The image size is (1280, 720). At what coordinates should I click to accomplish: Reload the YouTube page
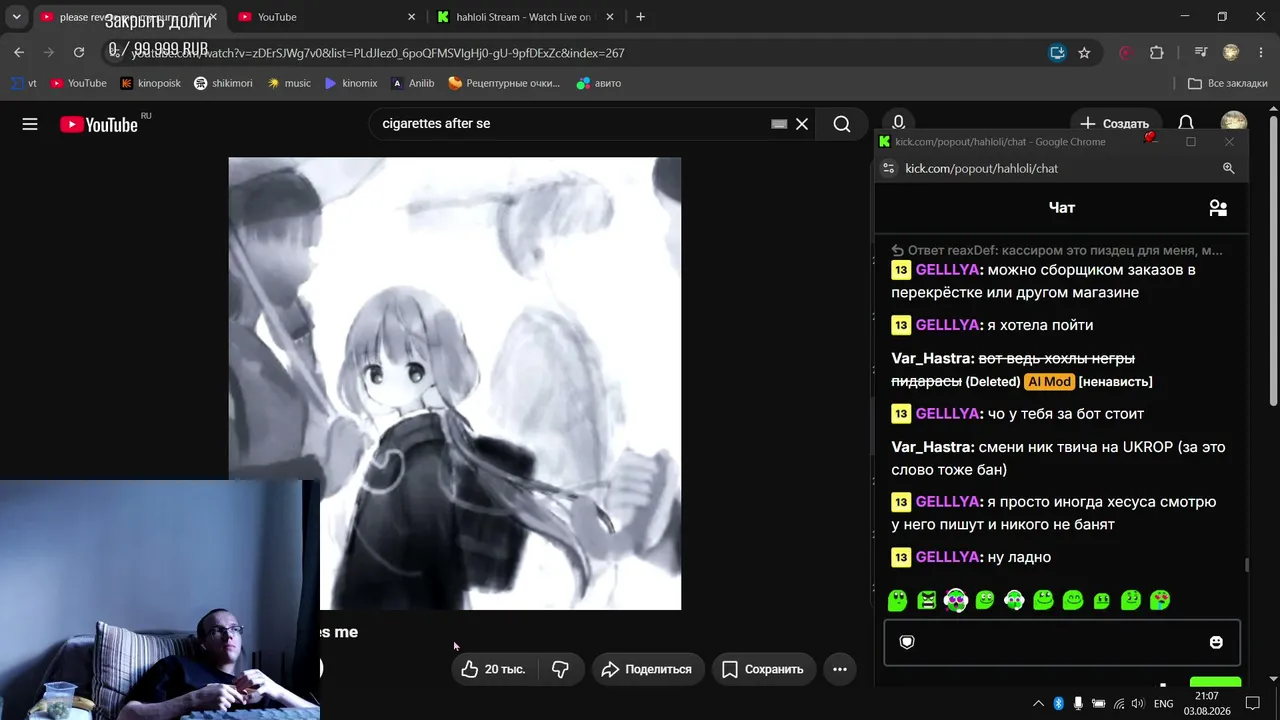[x=79, y=53]
